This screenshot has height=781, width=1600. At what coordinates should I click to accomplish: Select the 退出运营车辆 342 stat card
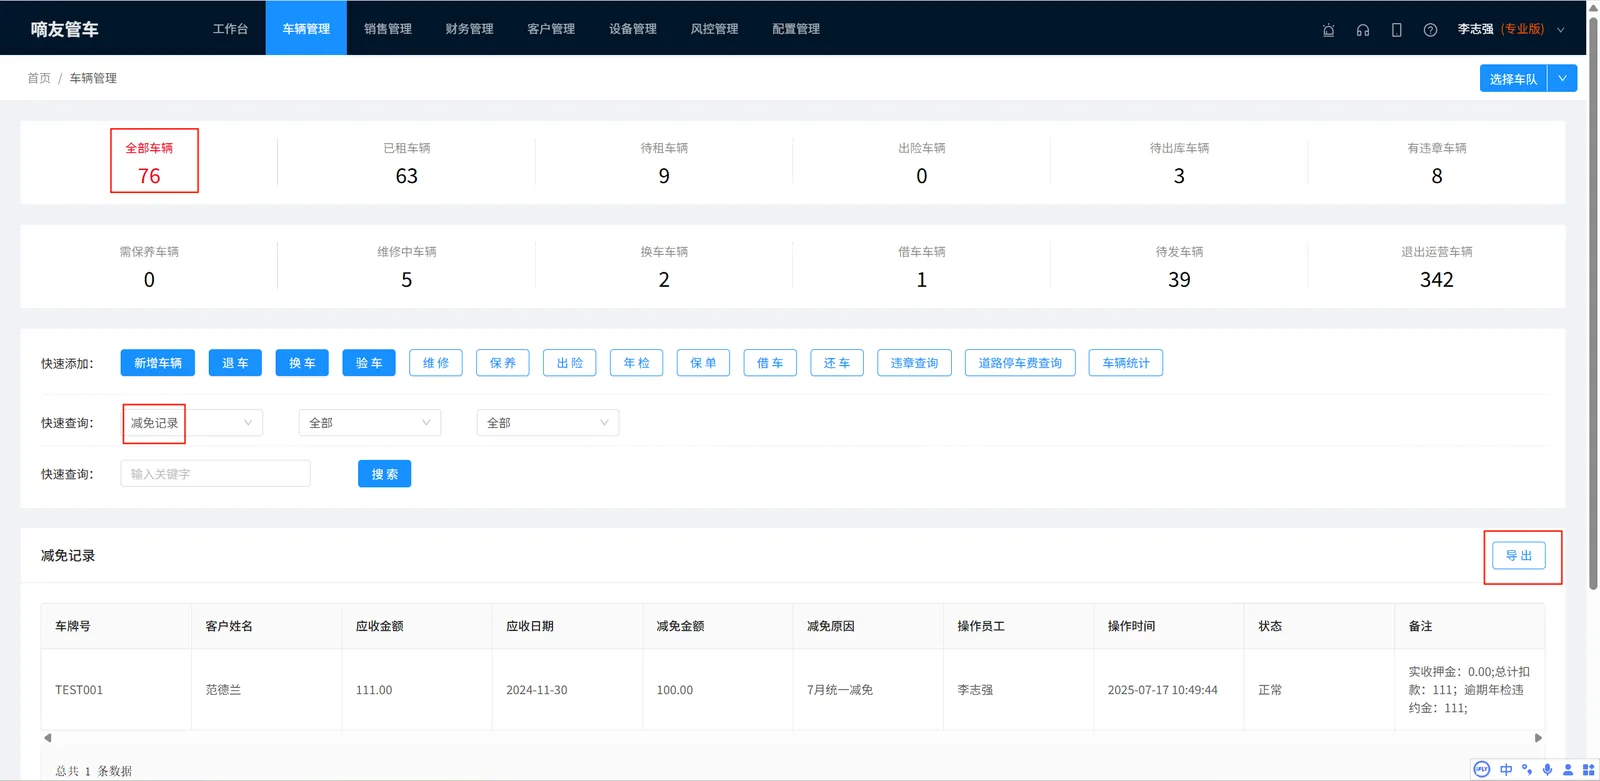tap(1437, 266)
